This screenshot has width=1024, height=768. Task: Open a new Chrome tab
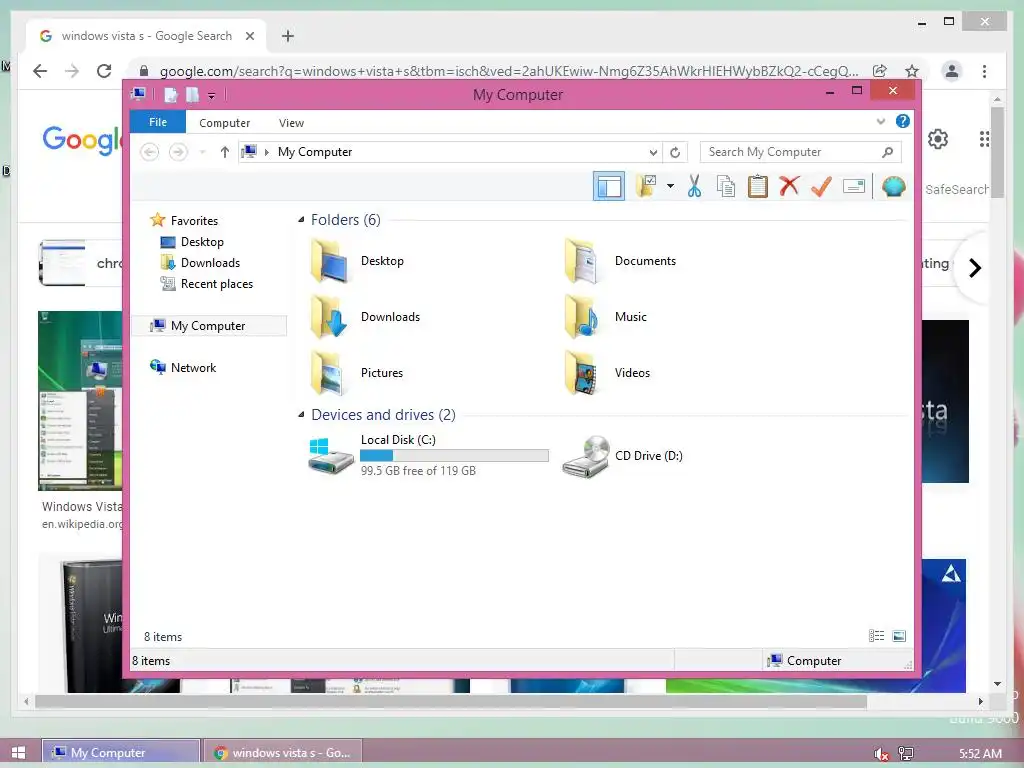click(288, 36)
